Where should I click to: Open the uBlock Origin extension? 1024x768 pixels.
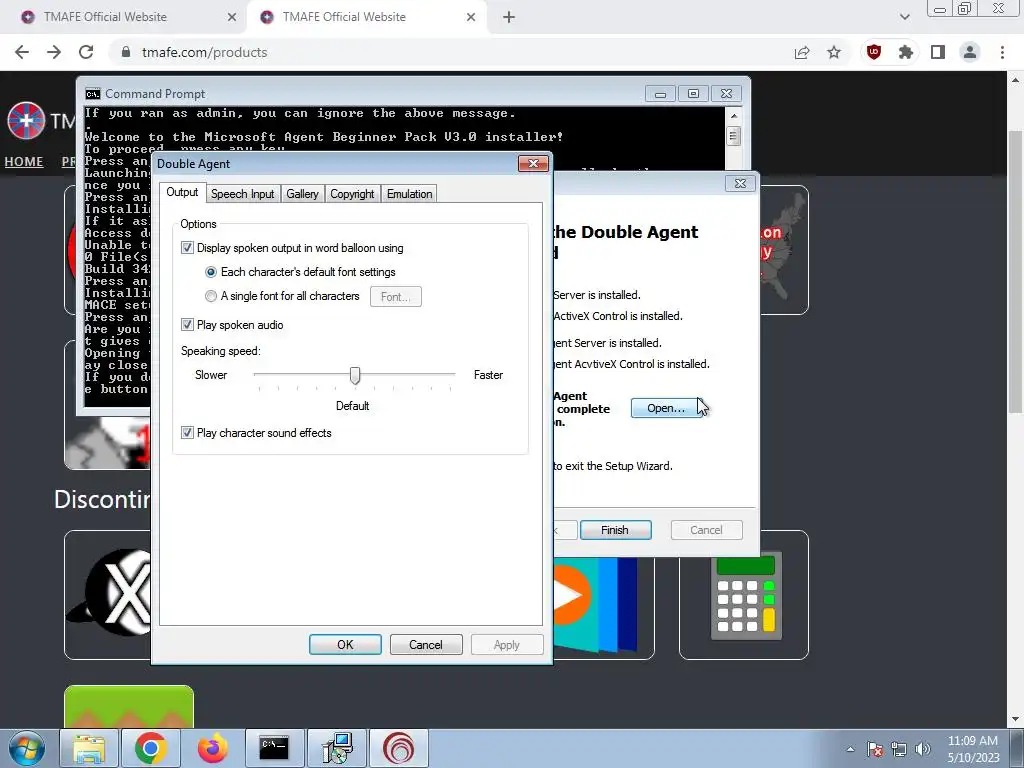[874, 52]
